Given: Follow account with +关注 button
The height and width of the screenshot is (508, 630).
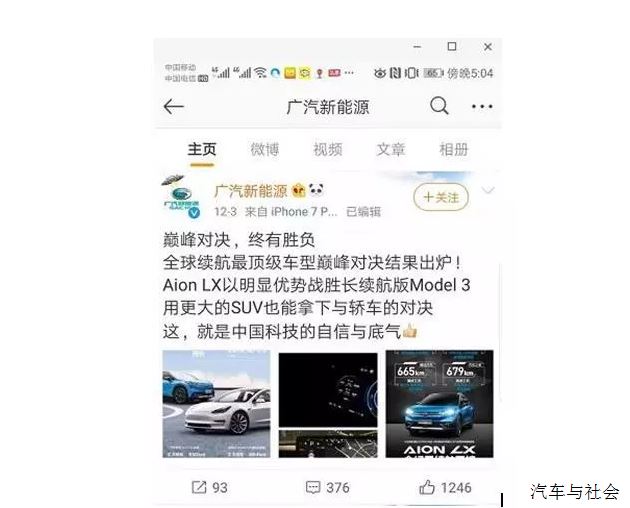Looking at the screenshot, I should click(x=441, y=197).
